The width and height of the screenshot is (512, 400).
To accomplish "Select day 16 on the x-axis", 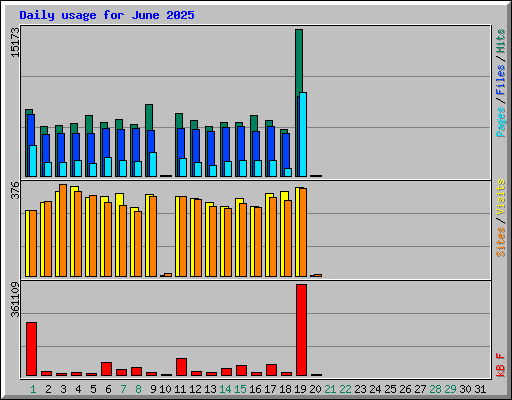I will pyautogui.click(x=255, y=389).
